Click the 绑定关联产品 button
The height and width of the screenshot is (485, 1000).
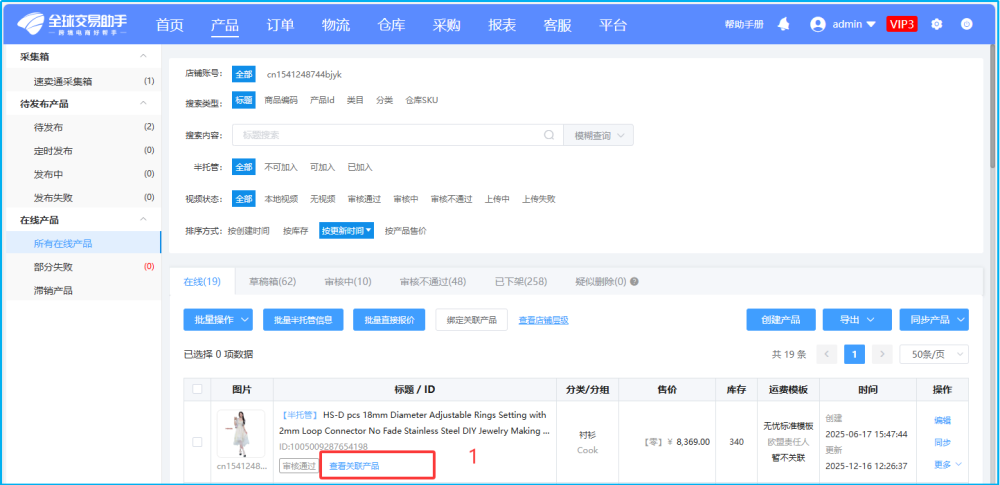coord(472,320)
